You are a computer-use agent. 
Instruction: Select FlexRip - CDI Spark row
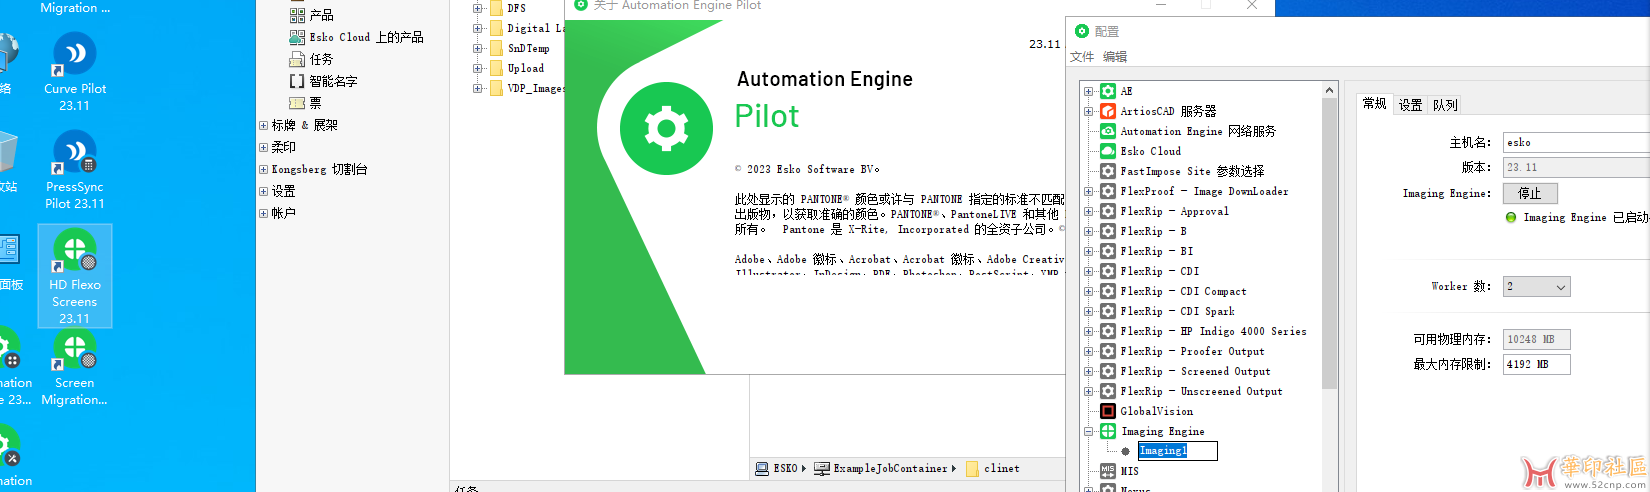click(x=1177, y=311)
